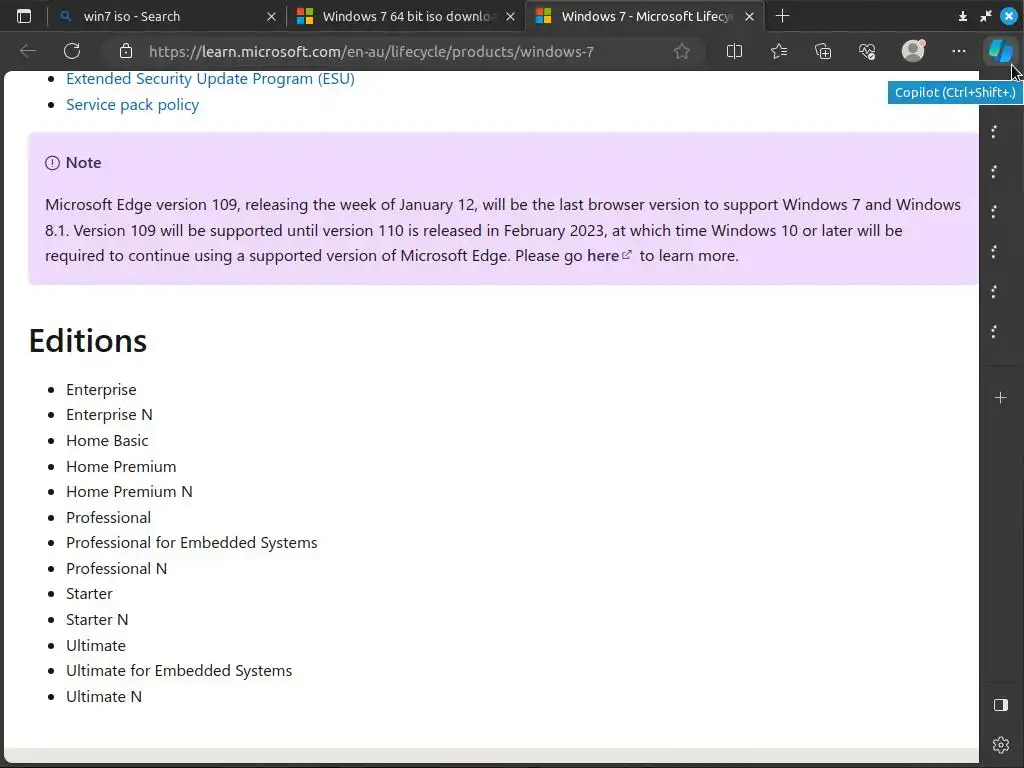Add a new sidebar app with plus

click(1000, 398)
